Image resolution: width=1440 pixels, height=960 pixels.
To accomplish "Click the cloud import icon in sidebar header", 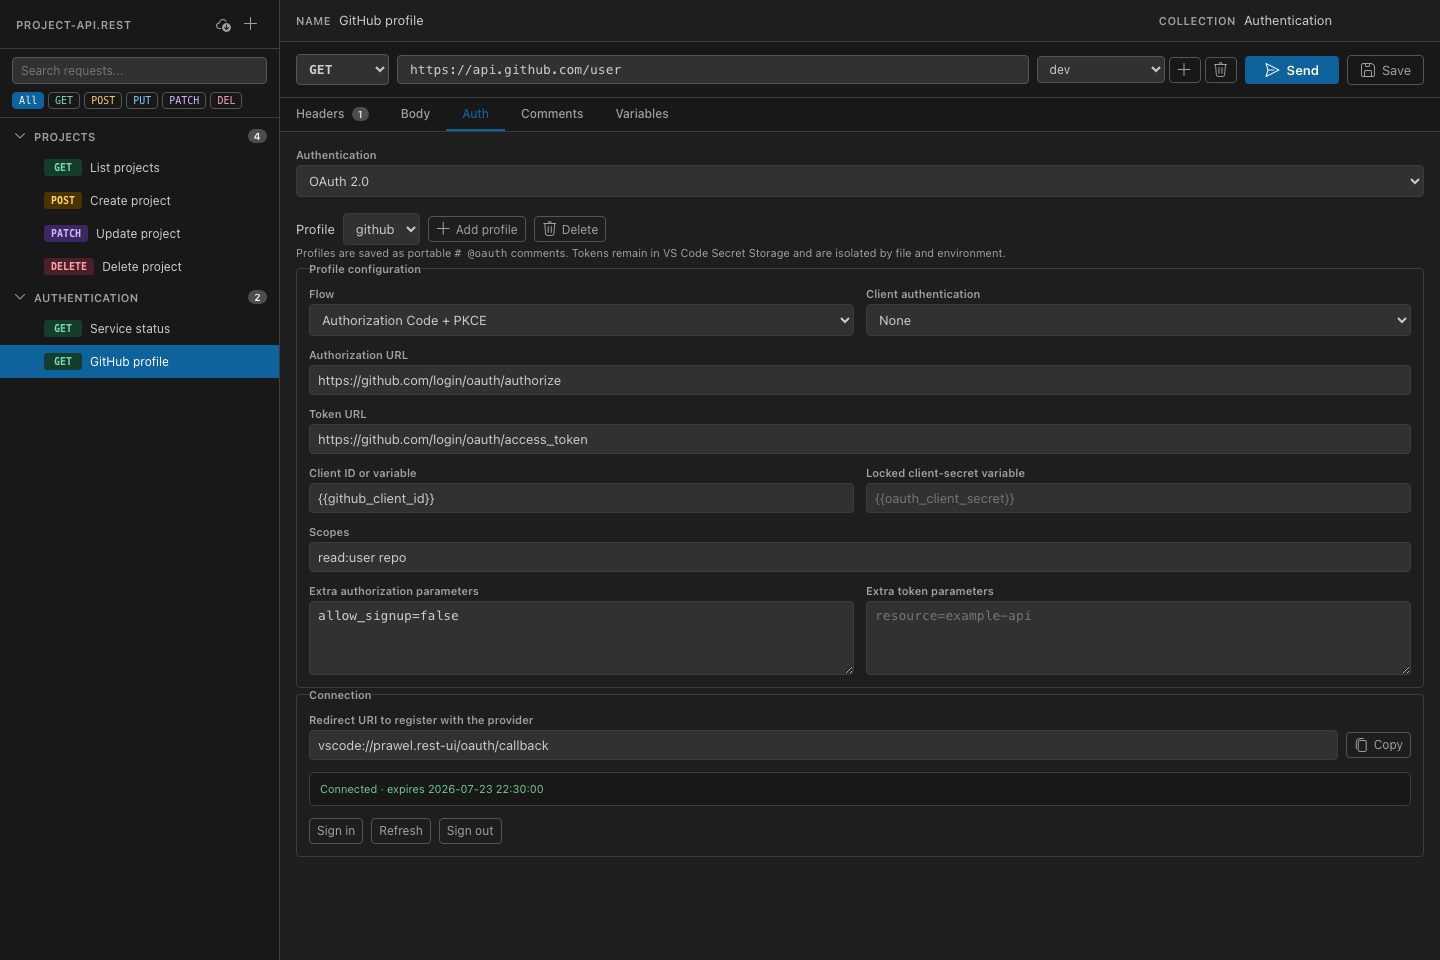I will (224, 24).
